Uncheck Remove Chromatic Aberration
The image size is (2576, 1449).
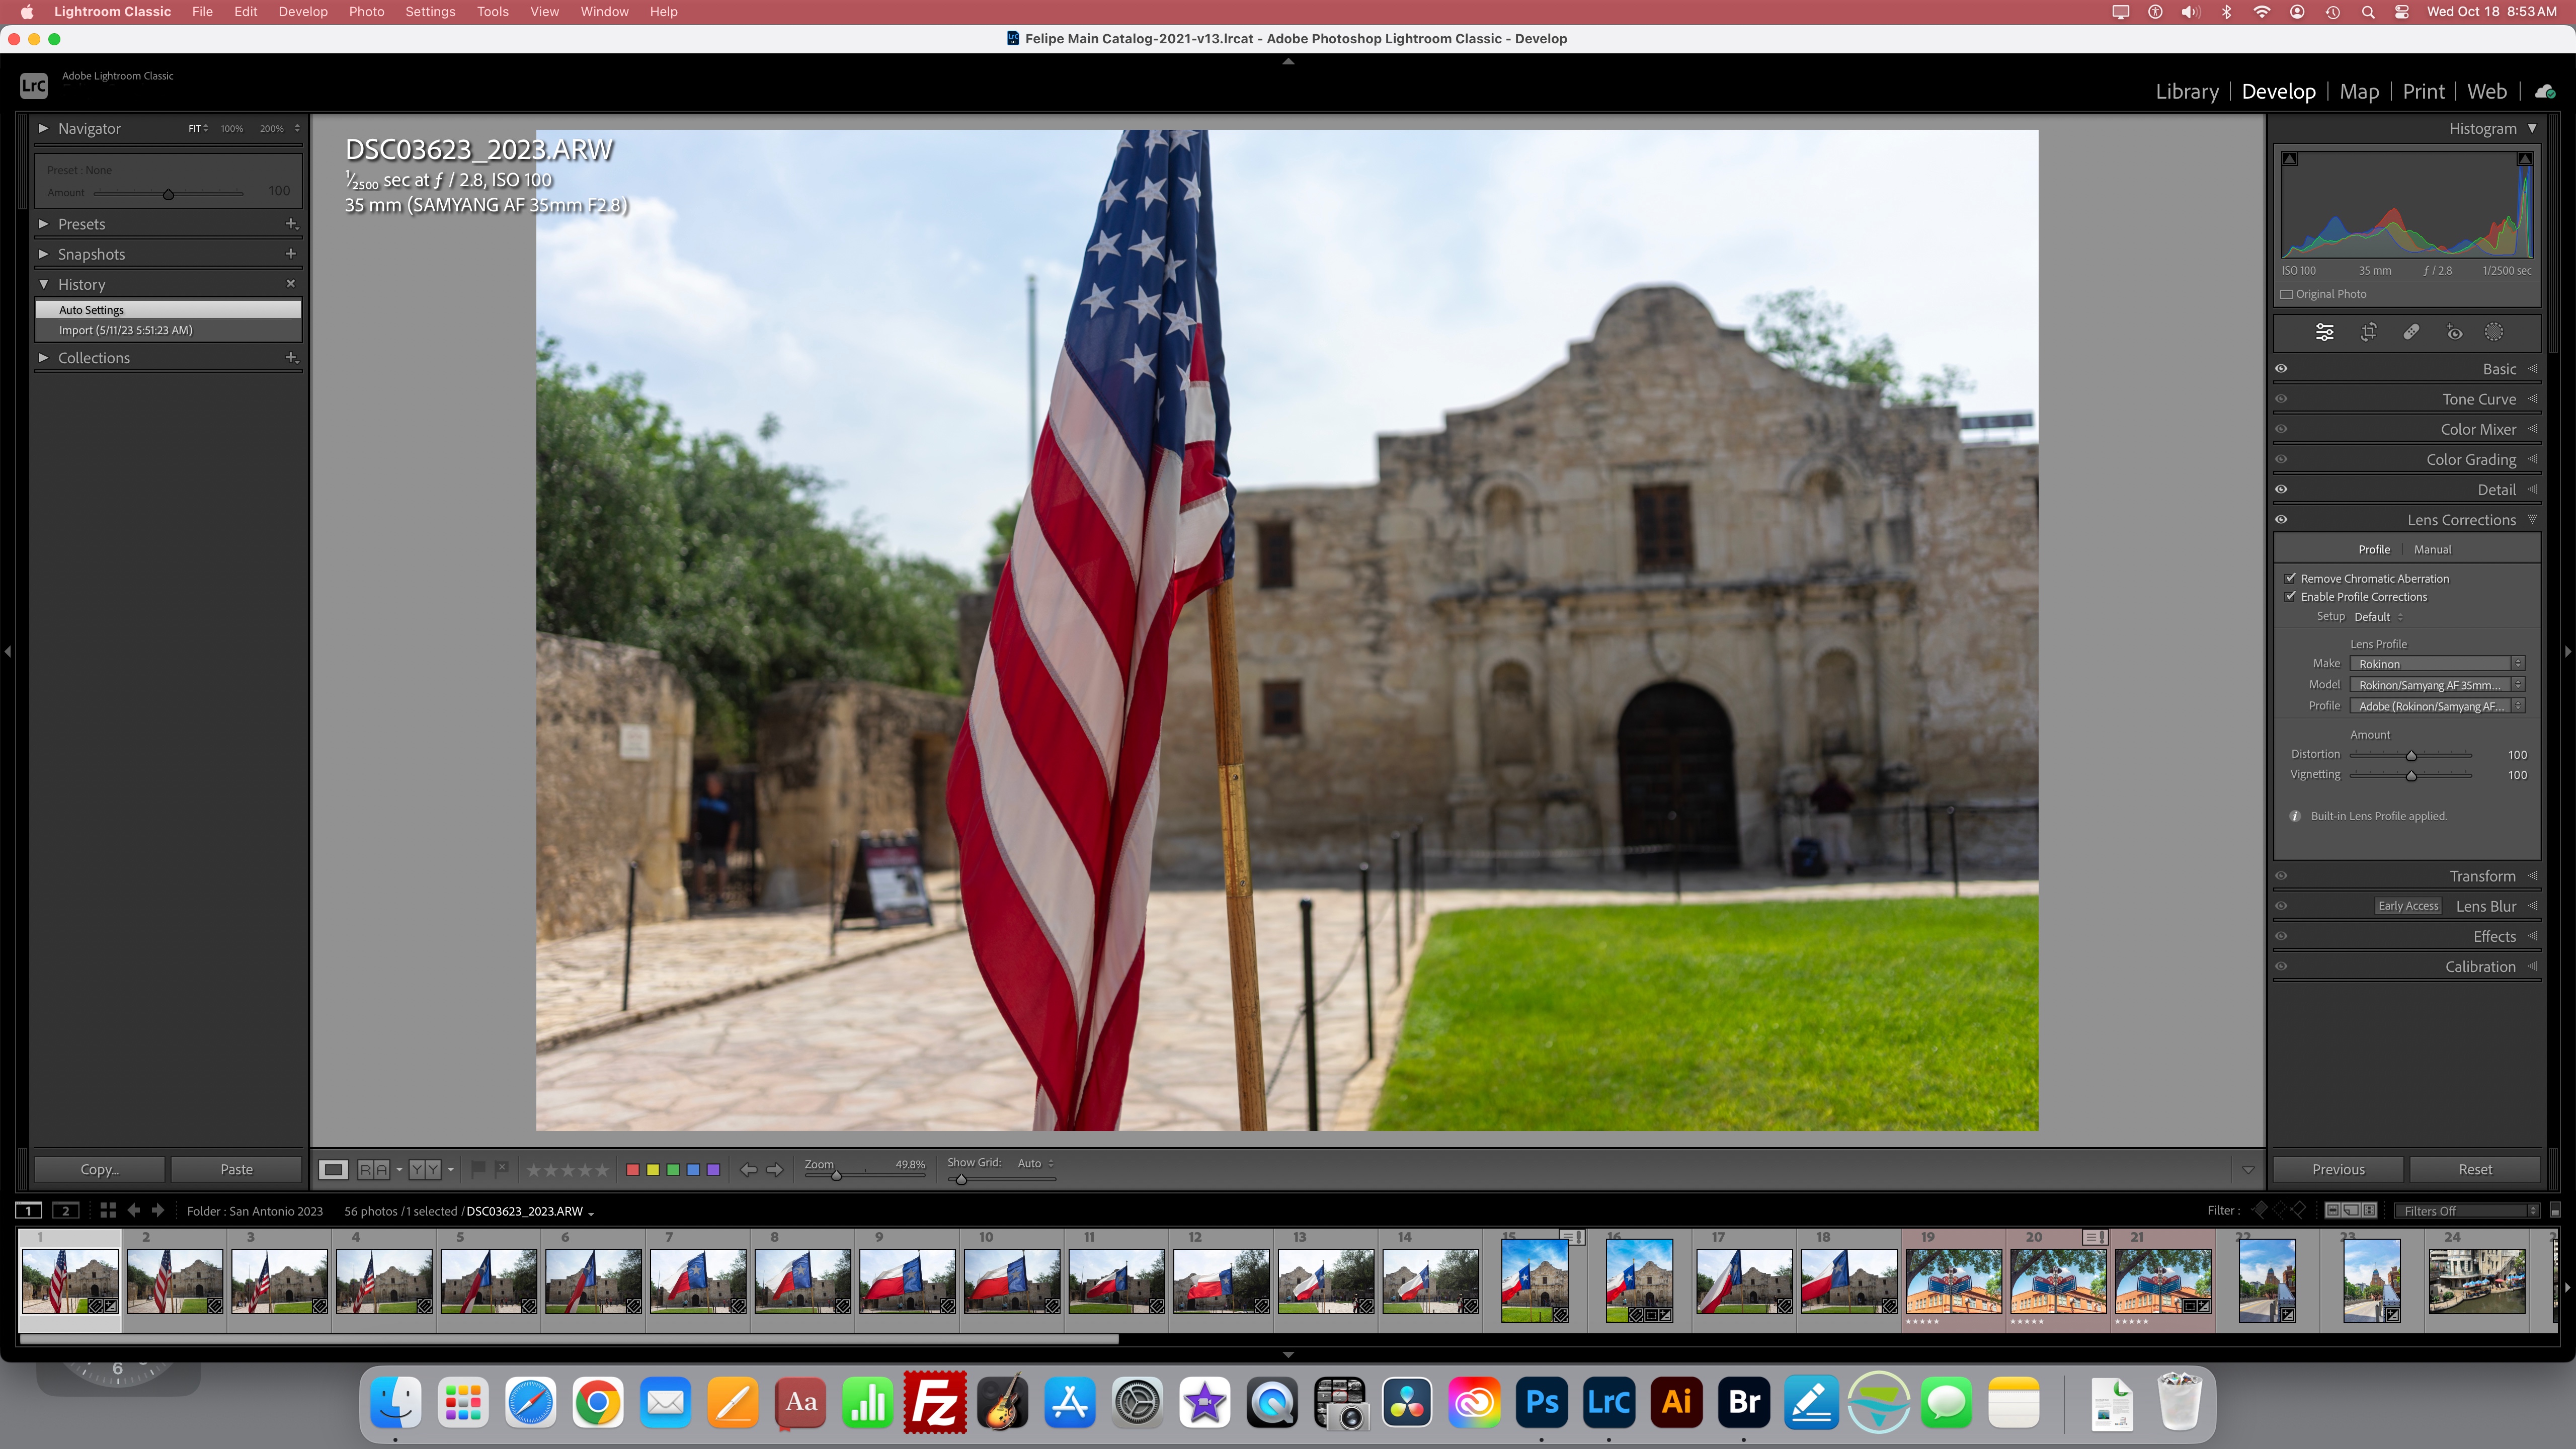point(2291,578)
